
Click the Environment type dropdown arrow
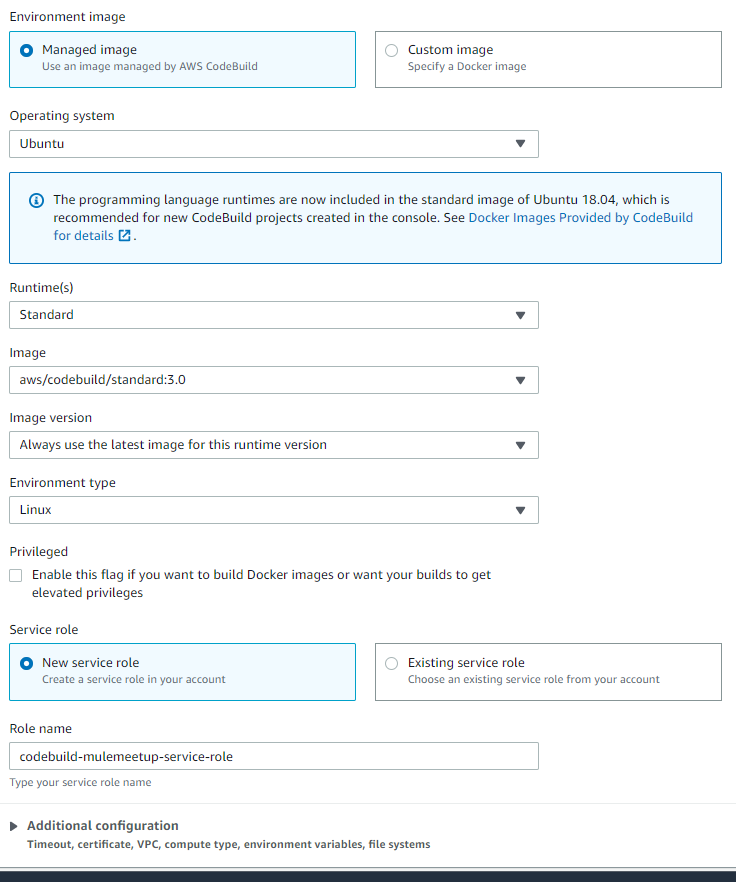[520, 510]
